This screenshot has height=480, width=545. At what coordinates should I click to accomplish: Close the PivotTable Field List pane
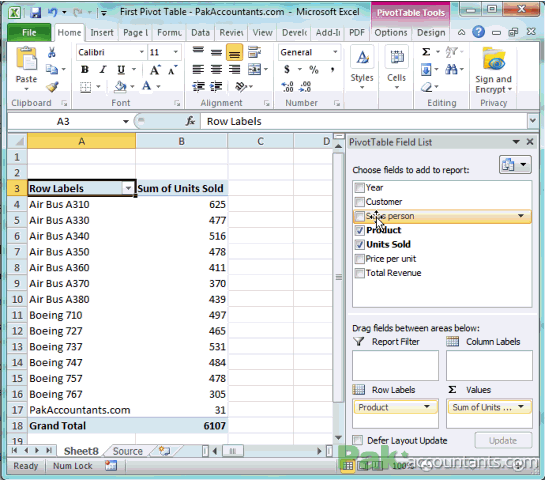click(x=530, y=142)
